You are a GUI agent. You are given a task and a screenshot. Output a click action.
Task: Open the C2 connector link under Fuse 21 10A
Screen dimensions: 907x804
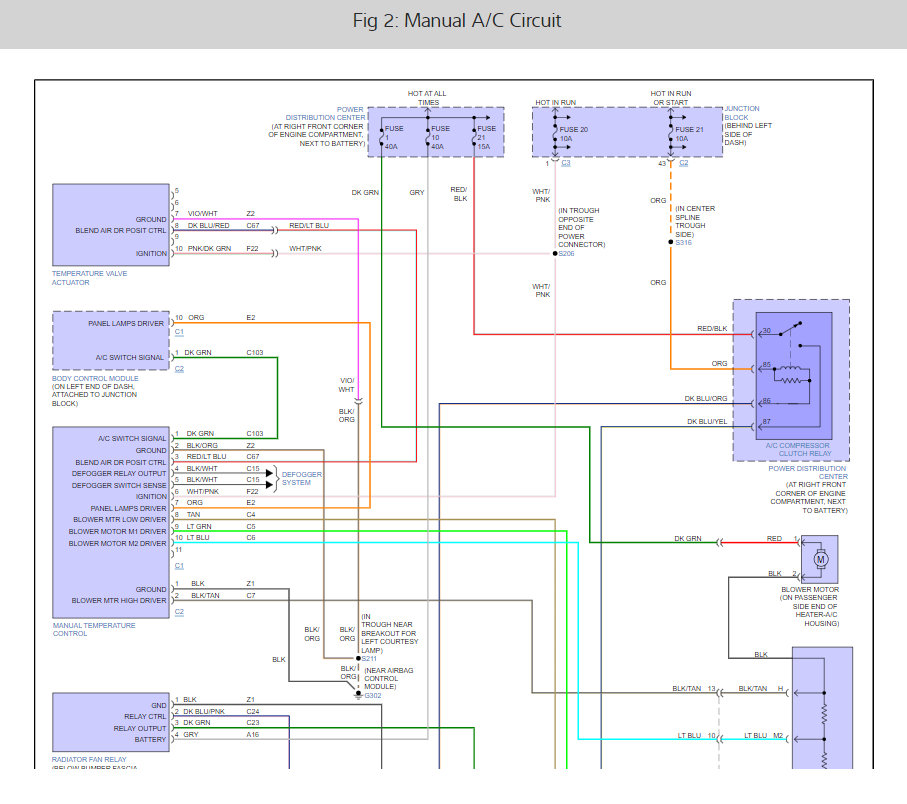pyautogui.click(x=684, y=163)
